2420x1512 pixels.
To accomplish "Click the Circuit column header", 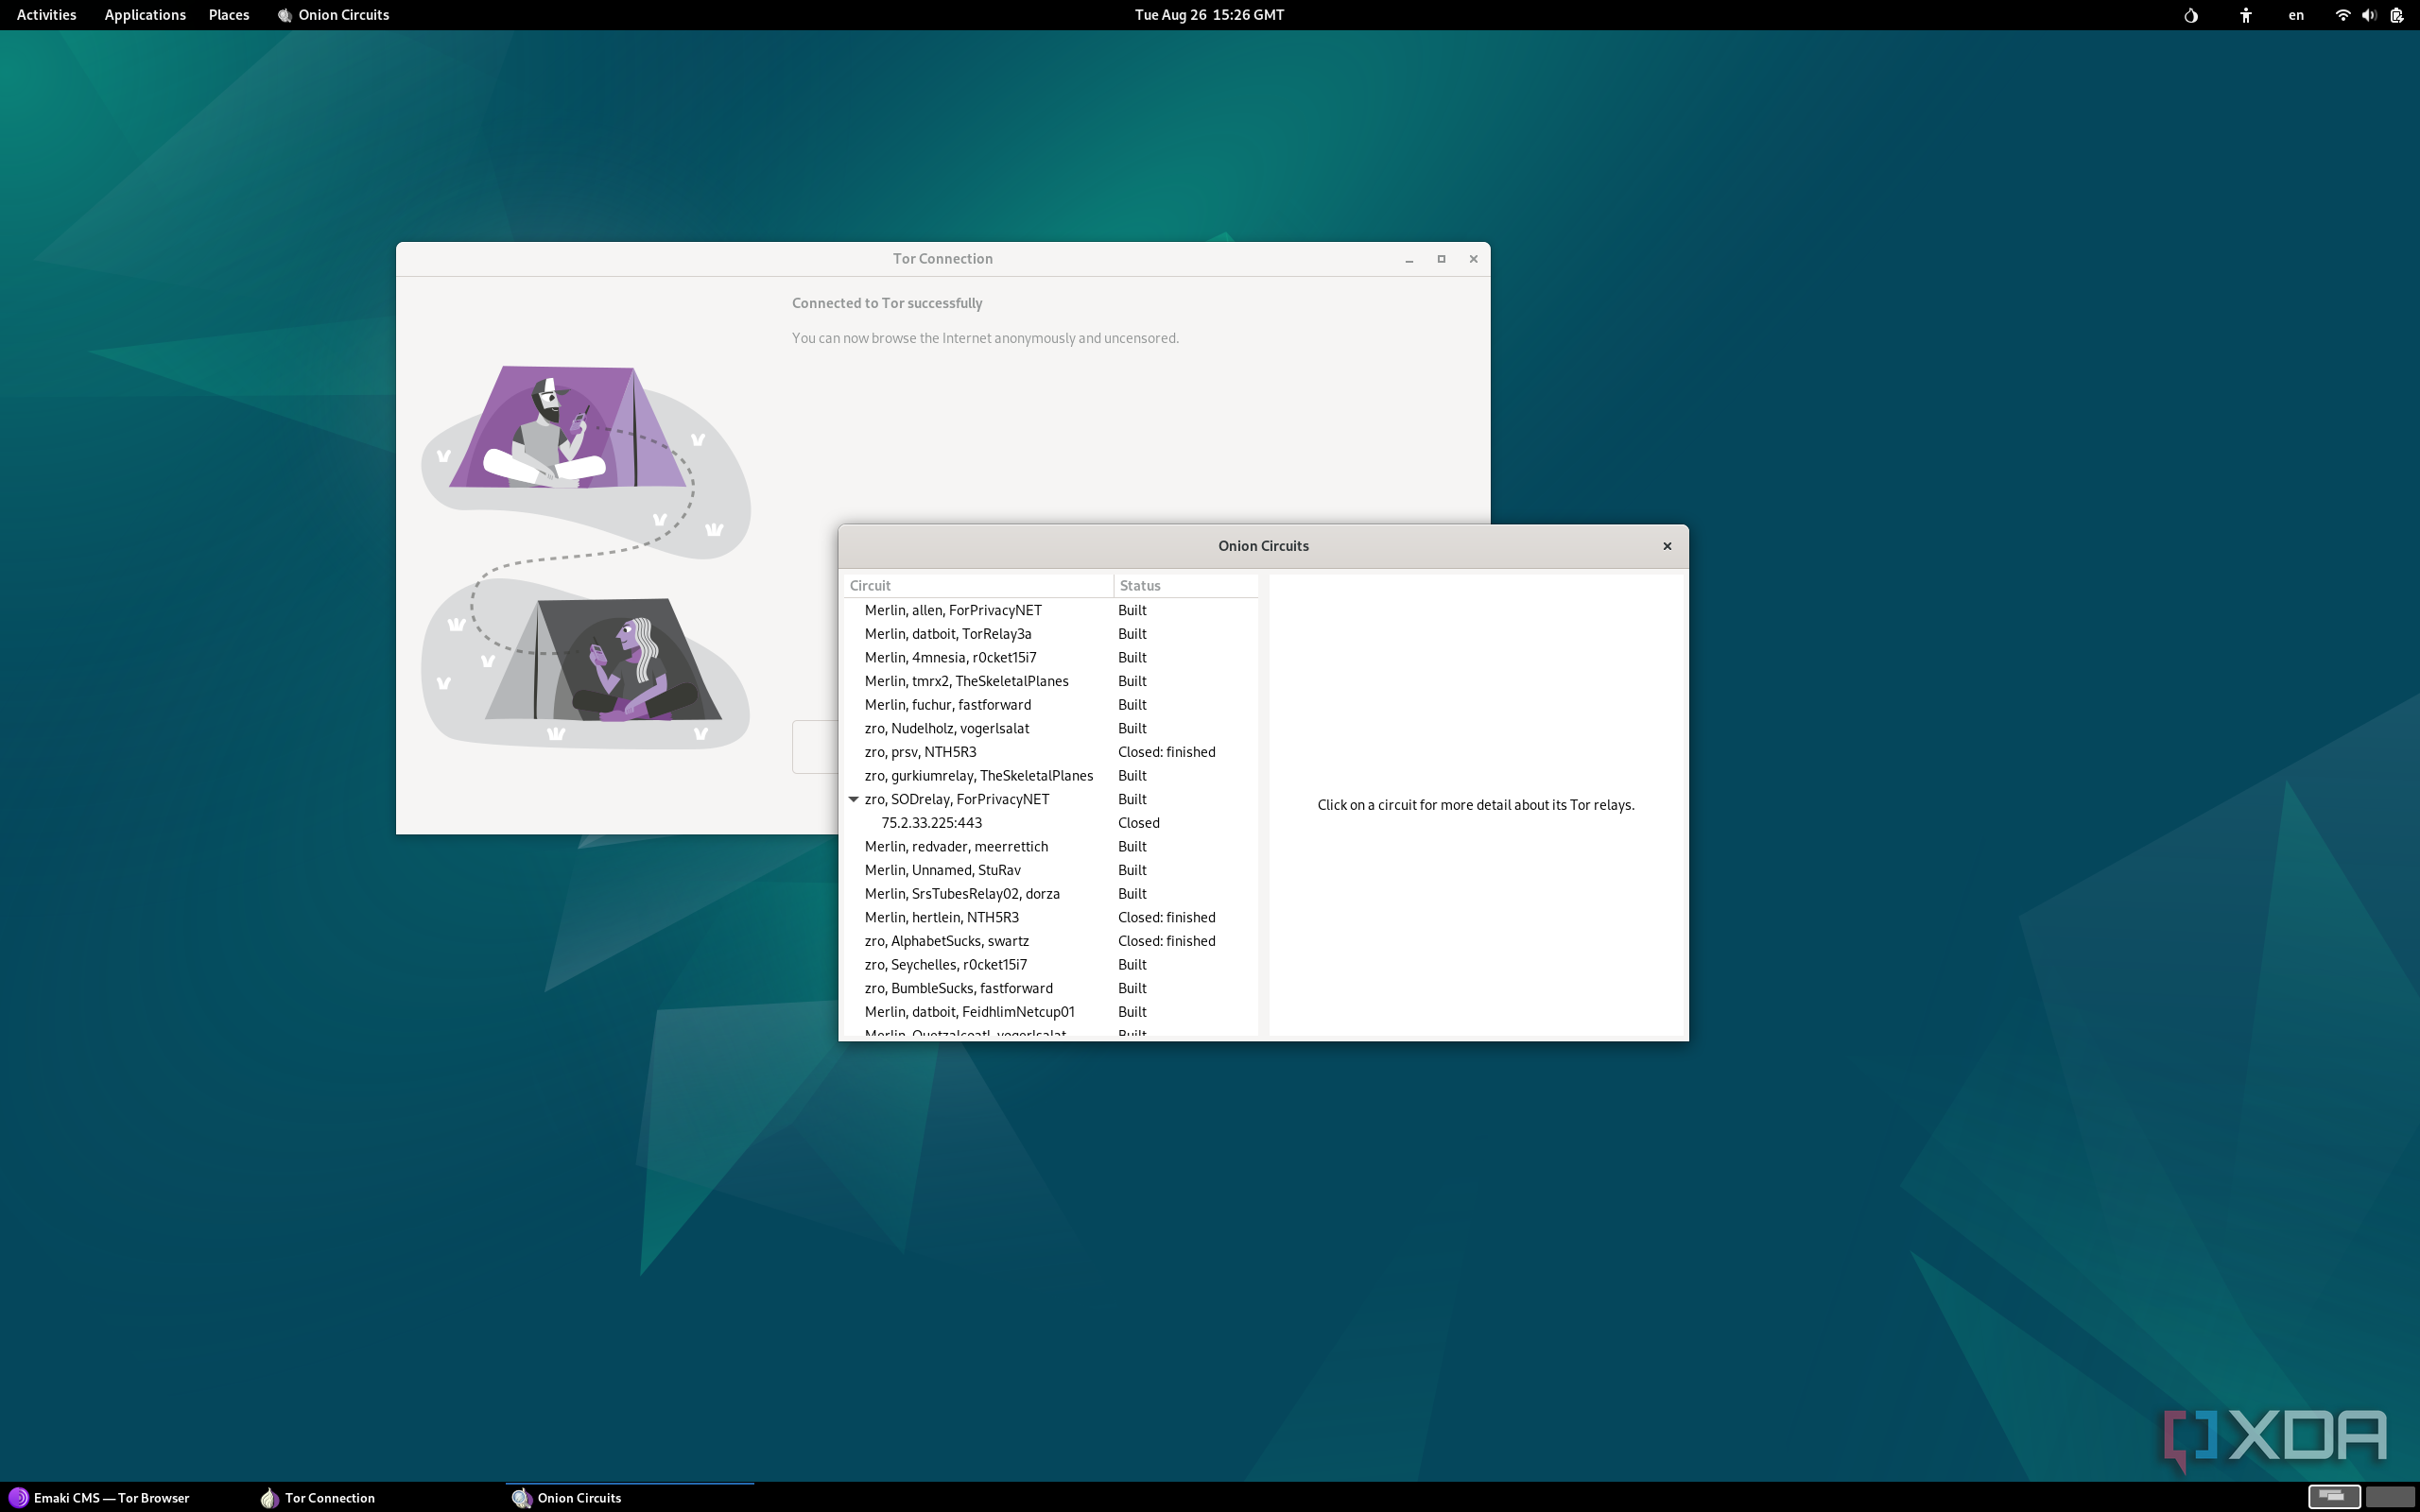I will [x=978, y=586].
